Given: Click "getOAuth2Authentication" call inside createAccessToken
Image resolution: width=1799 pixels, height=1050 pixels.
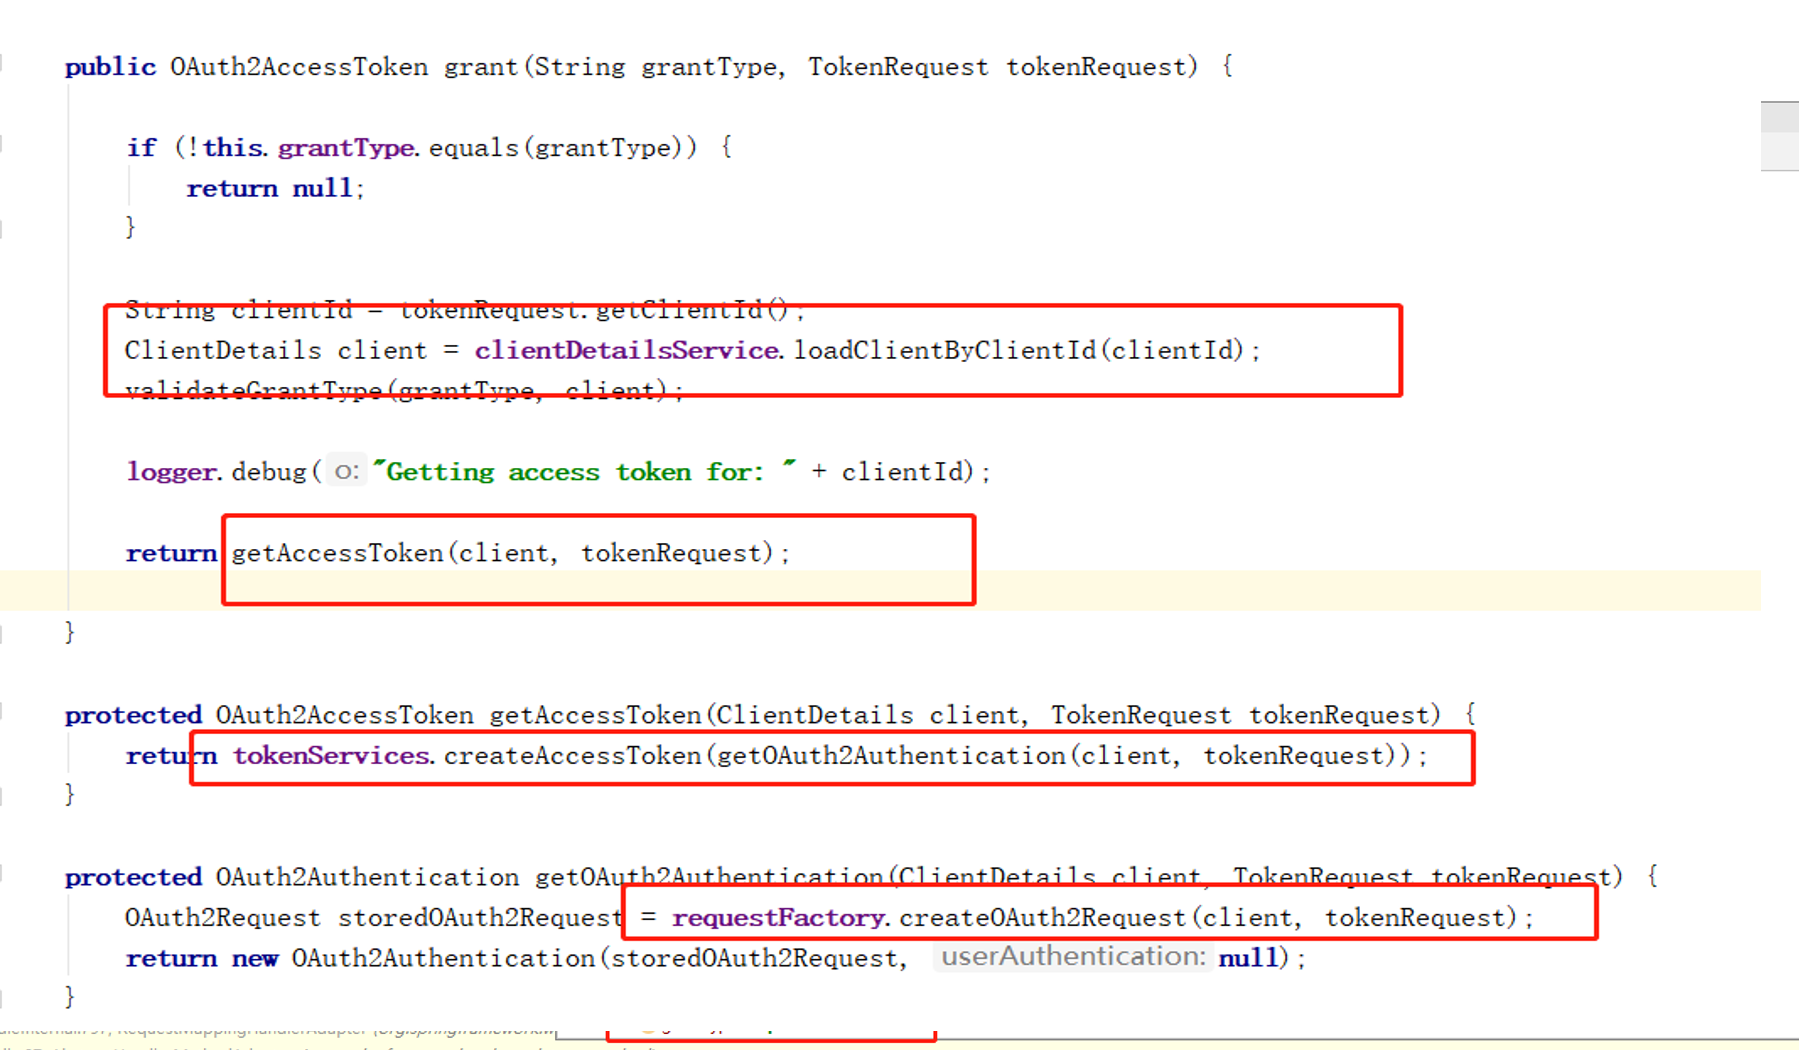Looking at the screenshot, I should (x=891, y=756).
